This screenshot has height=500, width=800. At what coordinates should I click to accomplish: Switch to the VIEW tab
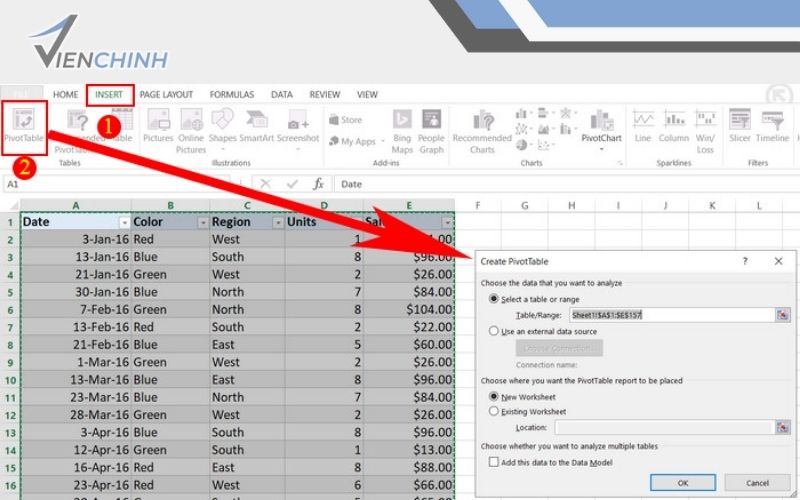point(367,94)
